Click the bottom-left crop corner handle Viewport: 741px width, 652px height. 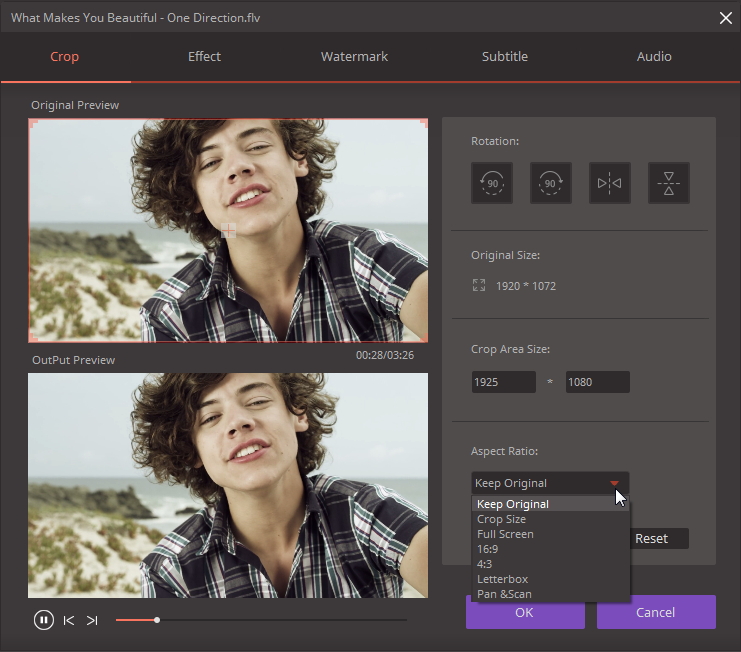(33, 338)
